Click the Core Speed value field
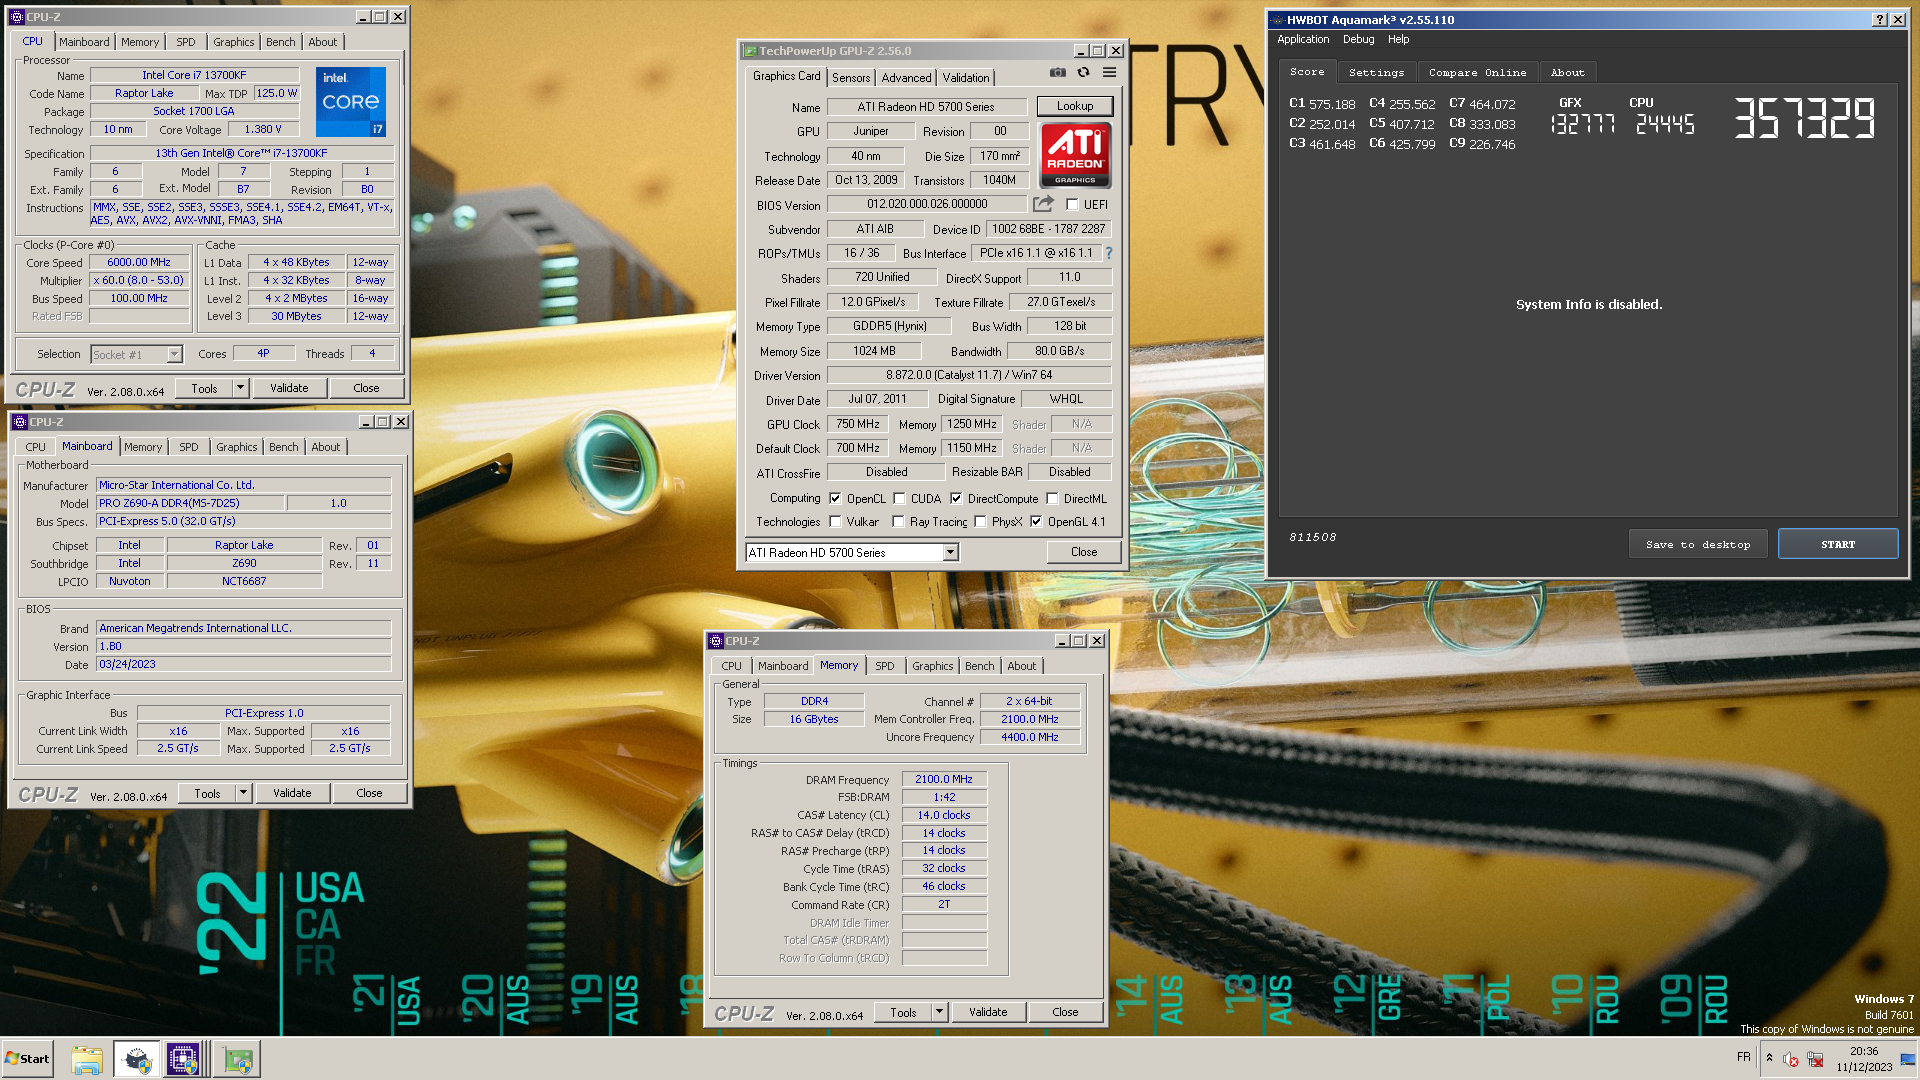1920x1080 pixels. [x=139, y=262]
